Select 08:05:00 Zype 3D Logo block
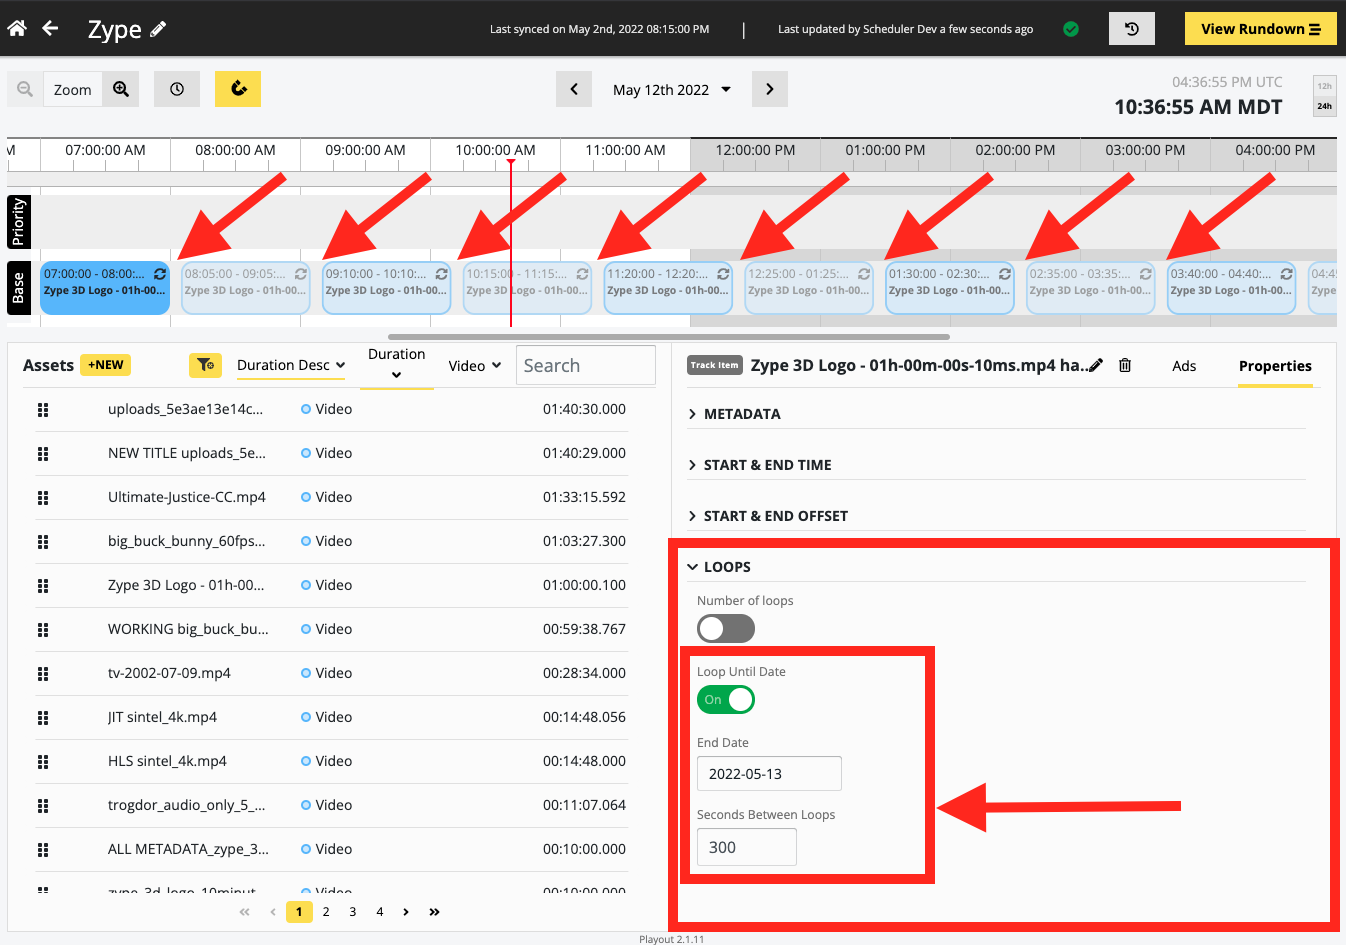 [x=245, y=288]
